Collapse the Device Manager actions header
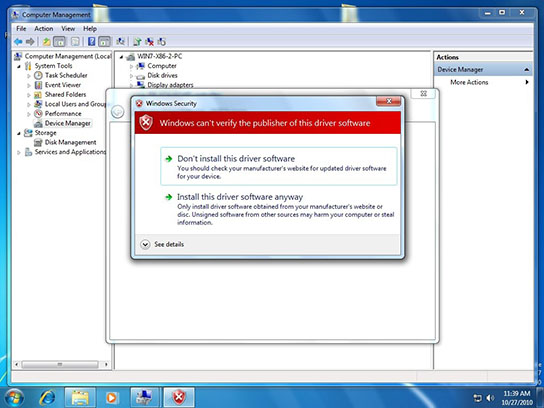The height and width of the screenshot is (408, 544). pos(527,70)
